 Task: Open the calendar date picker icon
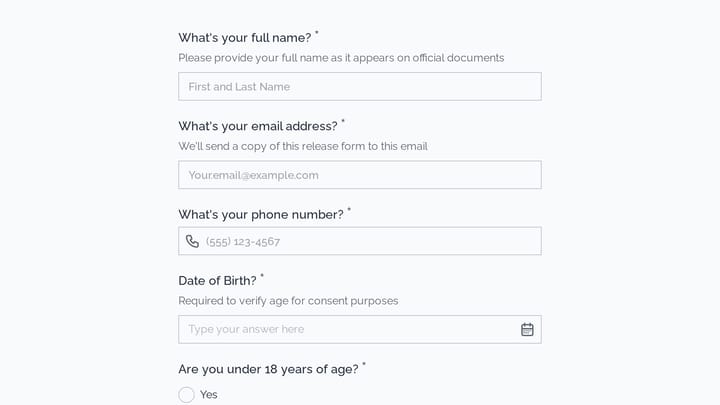[527, 329]
